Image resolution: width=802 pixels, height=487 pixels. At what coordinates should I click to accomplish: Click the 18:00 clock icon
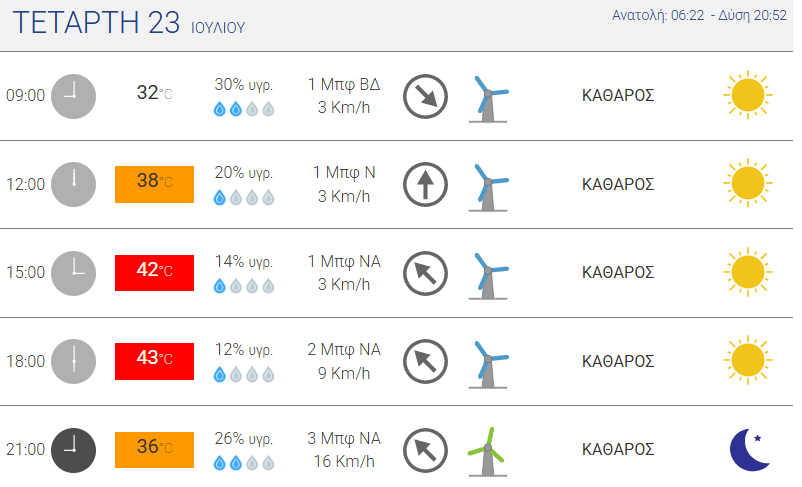[x=74, y=361]
